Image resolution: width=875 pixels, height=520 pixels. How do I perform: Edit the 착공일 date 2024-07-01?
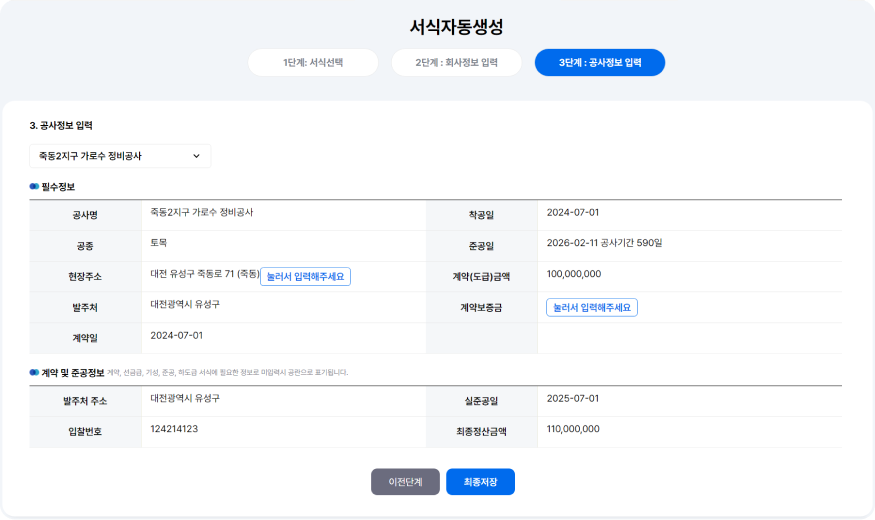pyautogui.click(x=573, y=213)
